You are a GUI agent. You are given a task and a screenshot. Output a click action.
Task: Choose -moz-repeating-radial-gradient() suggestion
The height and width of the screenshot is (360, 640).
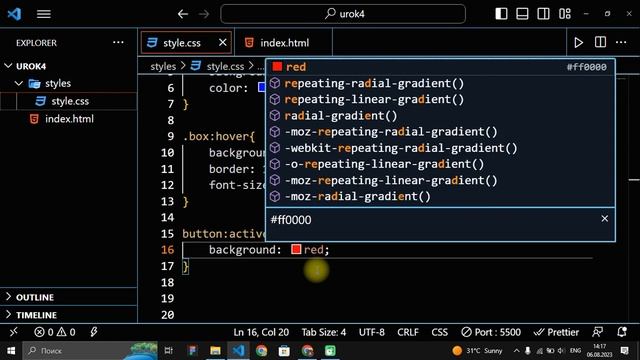click(440, 131)
